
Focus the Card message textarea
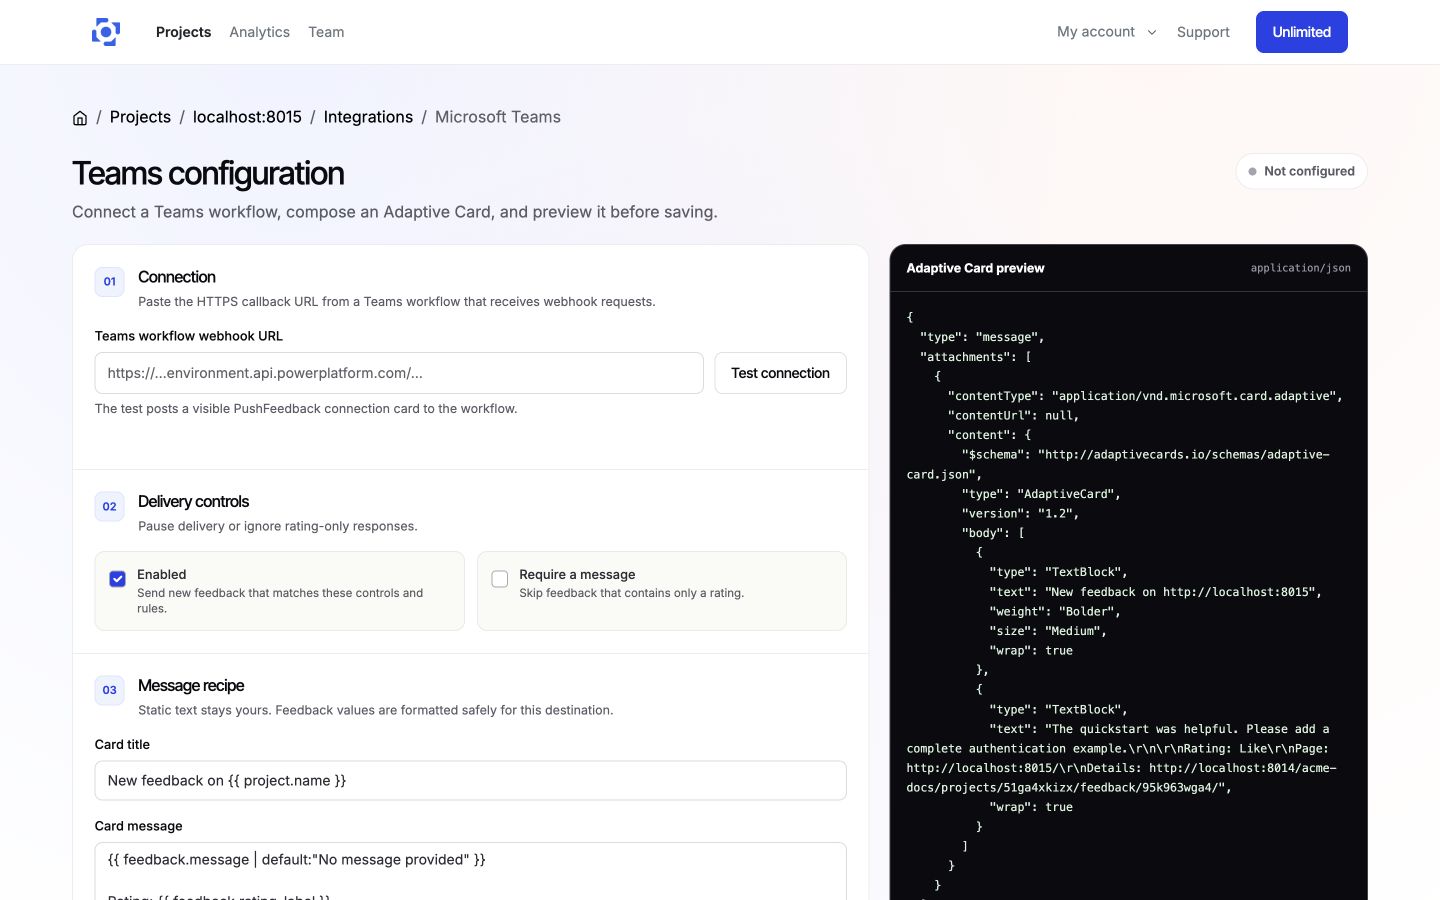pyautogui.click(x=470, y=872)
